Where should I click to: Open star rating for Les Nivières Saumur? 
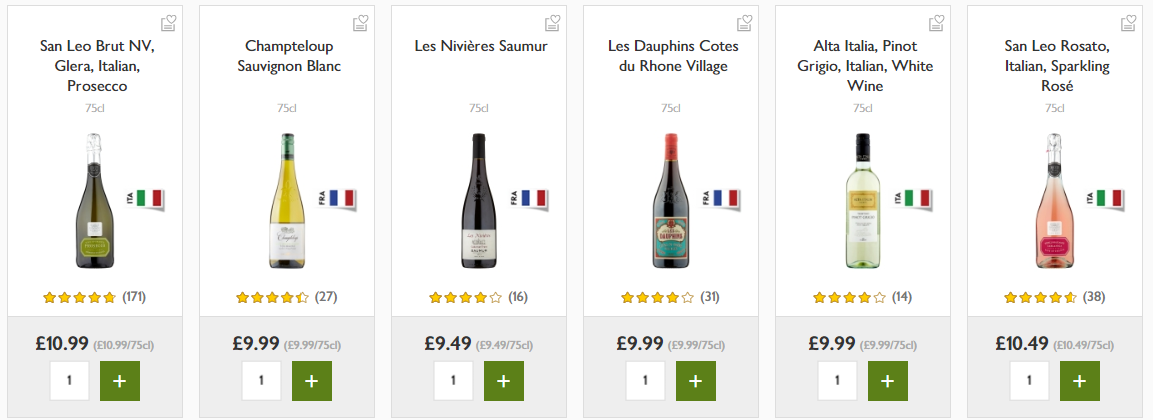465,297
